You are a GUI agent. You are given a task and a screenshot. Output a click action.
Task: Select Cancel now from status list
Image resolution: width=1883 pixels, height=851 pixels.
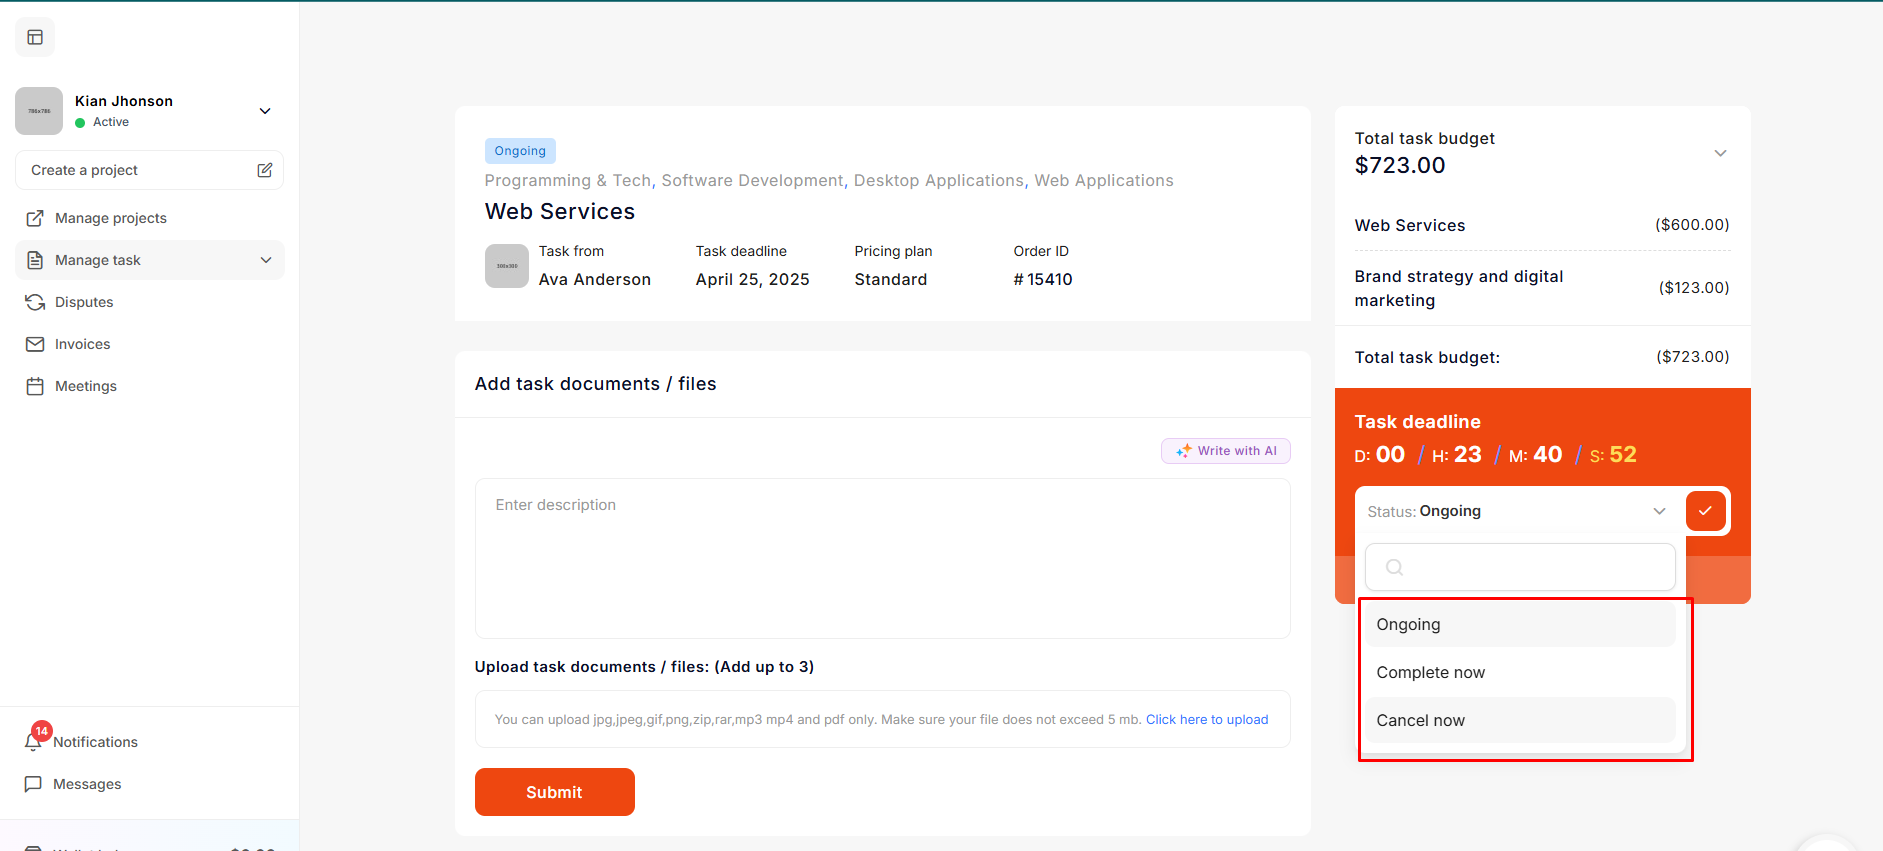(x=1420, y=720)
